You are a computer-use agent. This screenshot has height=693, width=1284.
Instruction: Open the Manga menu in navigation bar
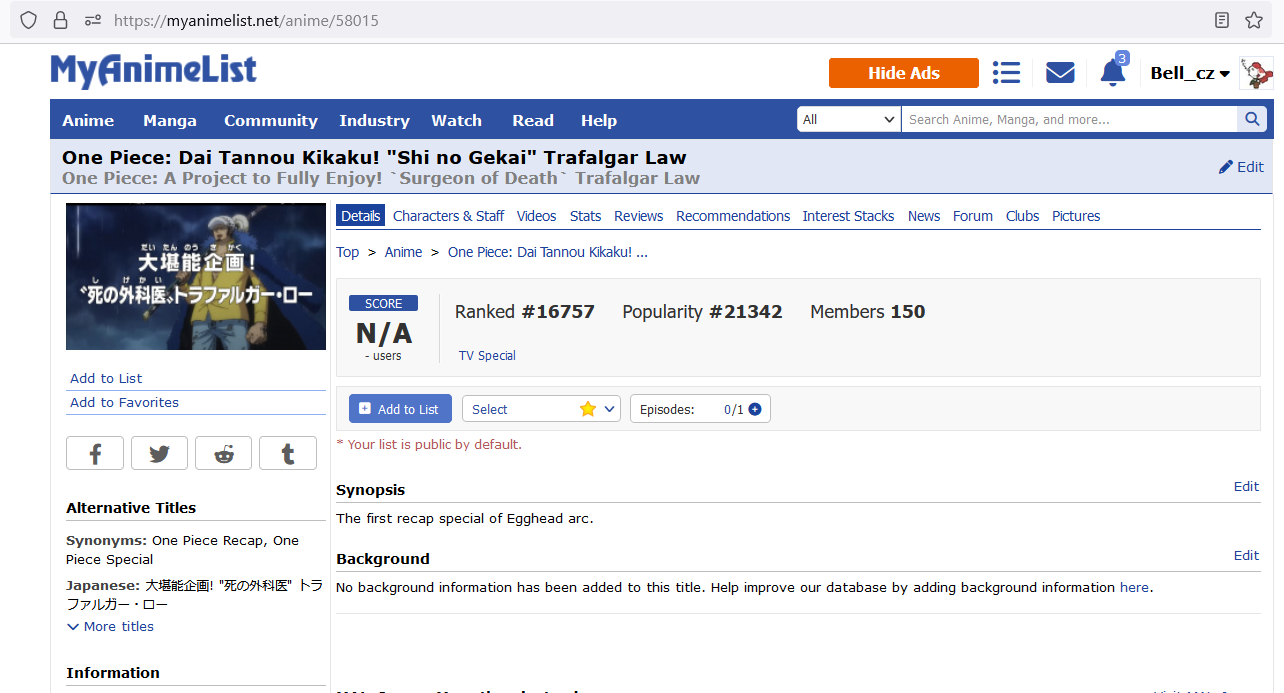pyautogui.click(x=170, y=120)
